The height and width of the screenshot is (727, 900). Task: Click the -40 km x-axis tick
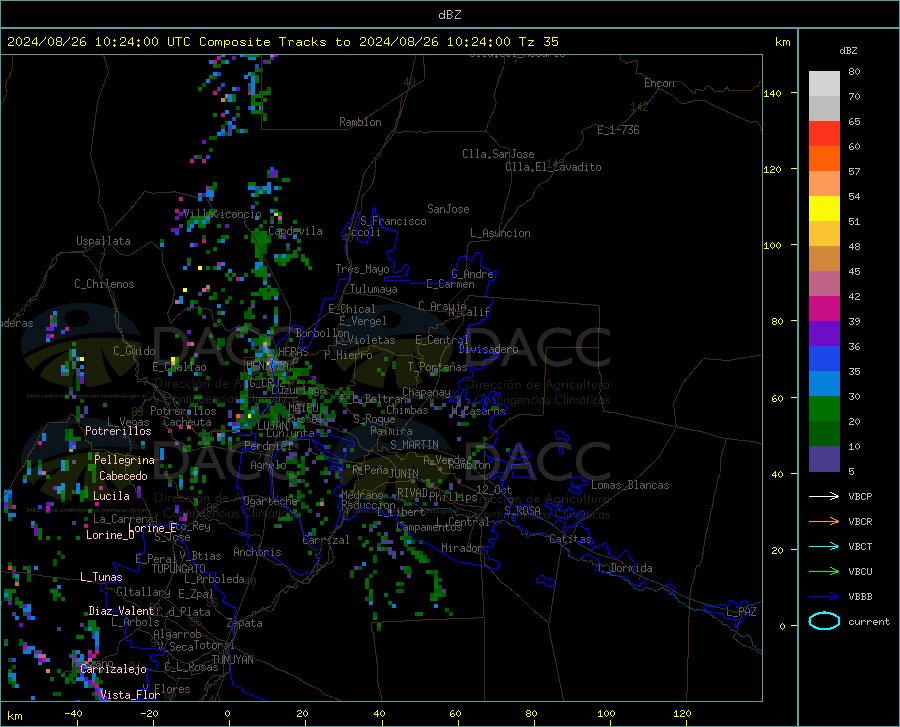pos(73,713)
